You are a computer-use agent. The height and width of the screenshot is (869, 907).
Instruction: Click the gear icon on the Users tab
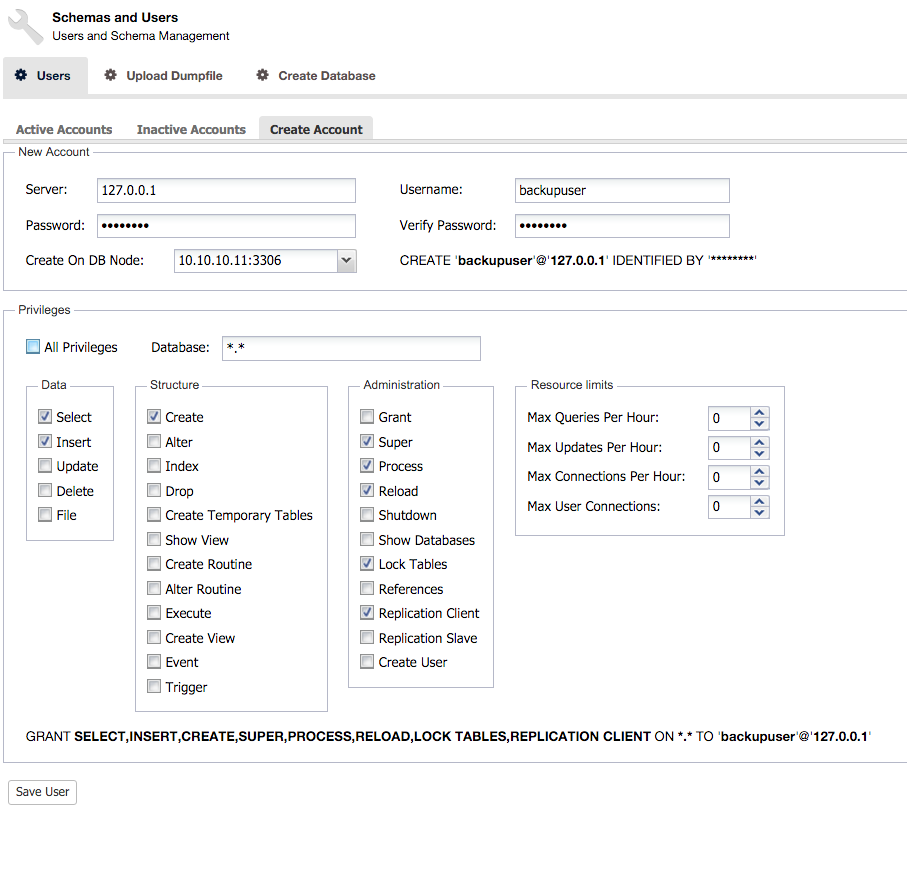pyautogui.click(x=21, y=75)
